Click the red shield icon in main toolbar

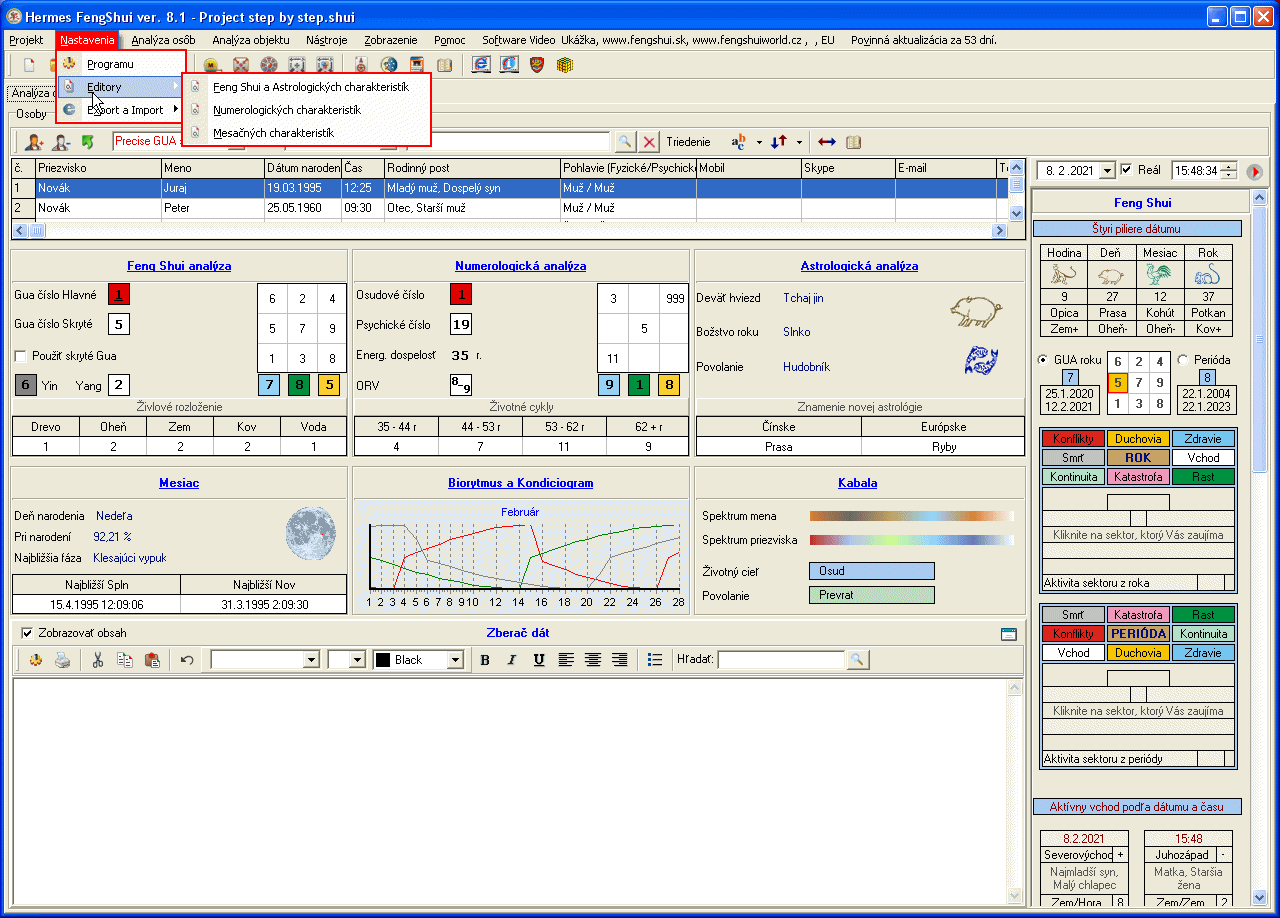tap(537, 65)
